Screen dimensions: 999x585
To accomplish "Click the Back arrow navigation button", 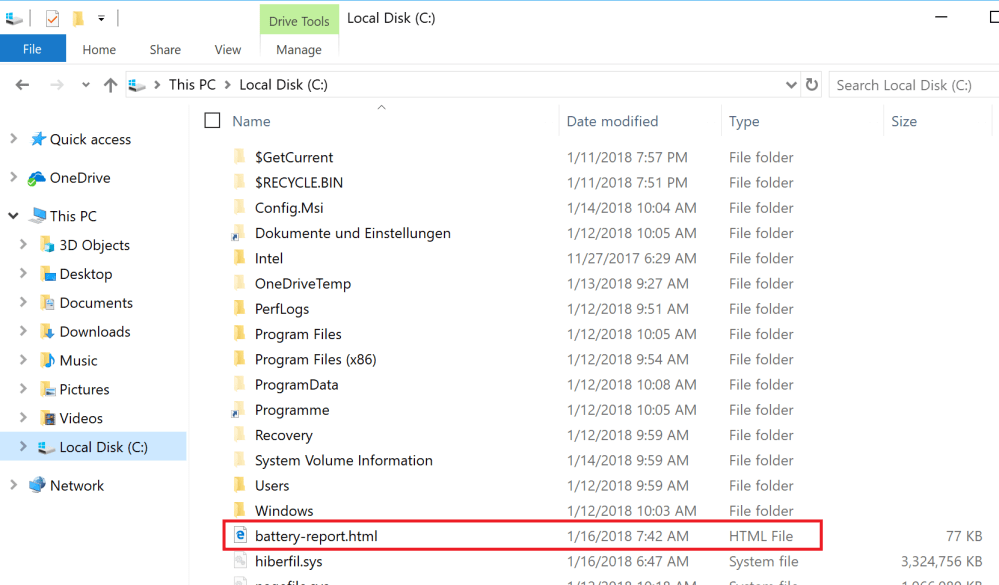I will point(22,85).
